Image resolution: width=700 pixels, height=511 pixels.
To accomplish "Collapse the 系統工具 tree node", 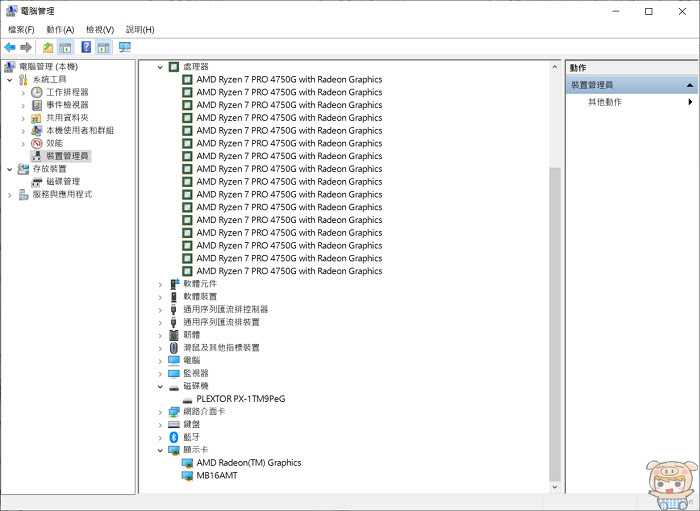I will point(9,80).
